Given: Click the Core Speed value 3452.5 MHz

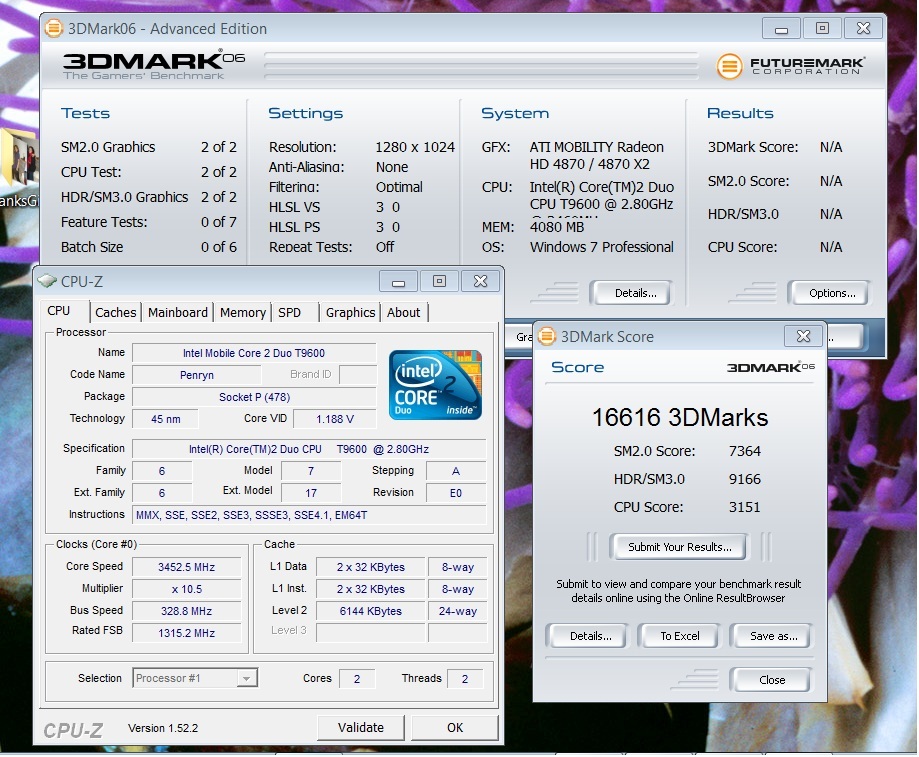Looking at the screenshot, I should click(x=186, y=567).
